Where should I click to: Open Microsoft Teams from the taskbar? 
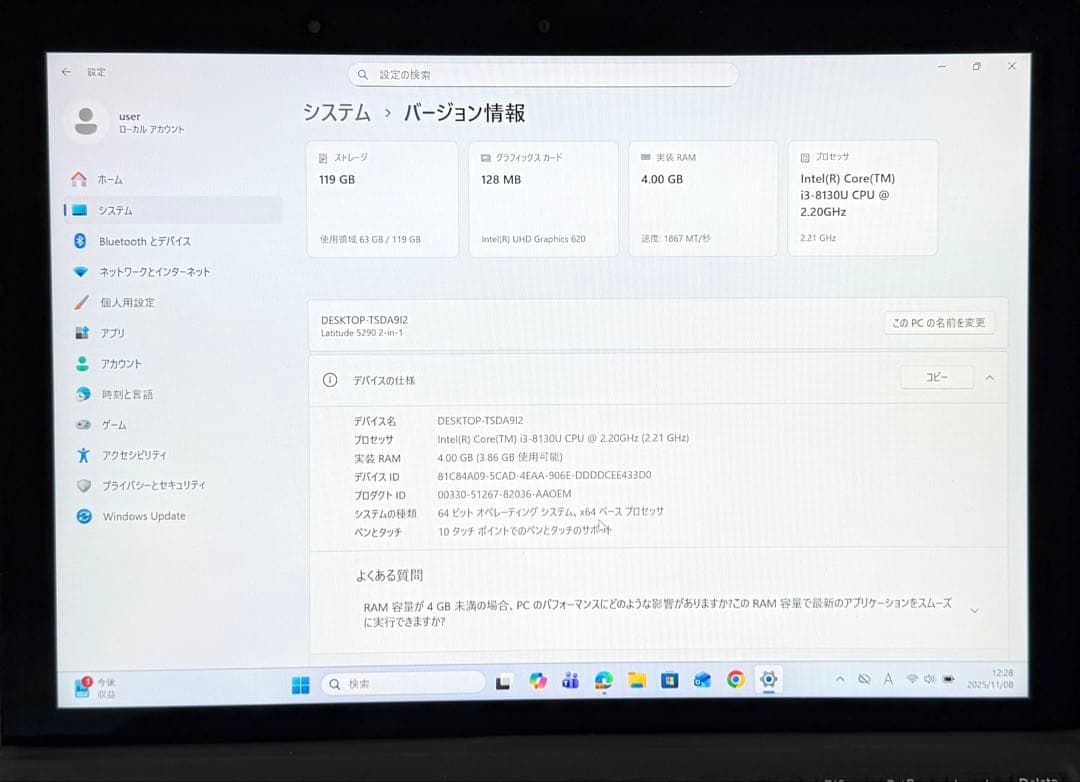[570, 681]
